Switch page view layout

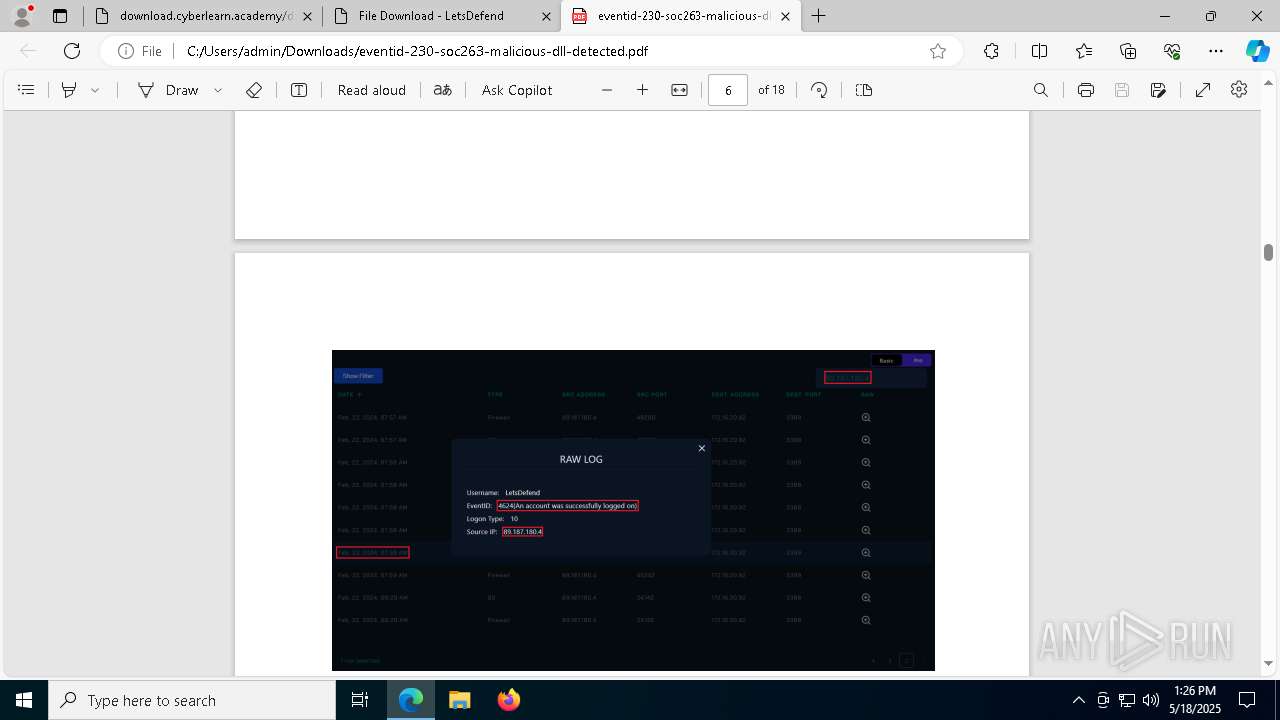pos(864,90)
